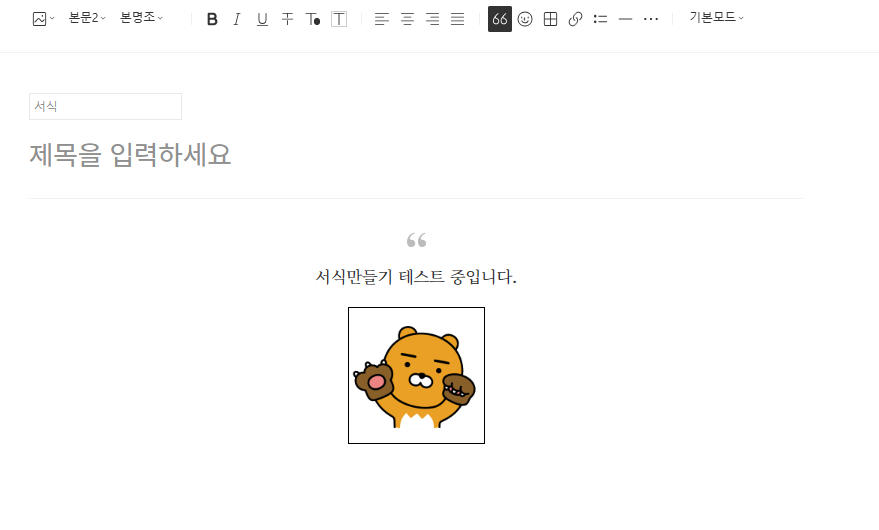Open the image insert dropdown
Image resolution: width=879 pixels, height=530 pixels.
coord(43,19)
